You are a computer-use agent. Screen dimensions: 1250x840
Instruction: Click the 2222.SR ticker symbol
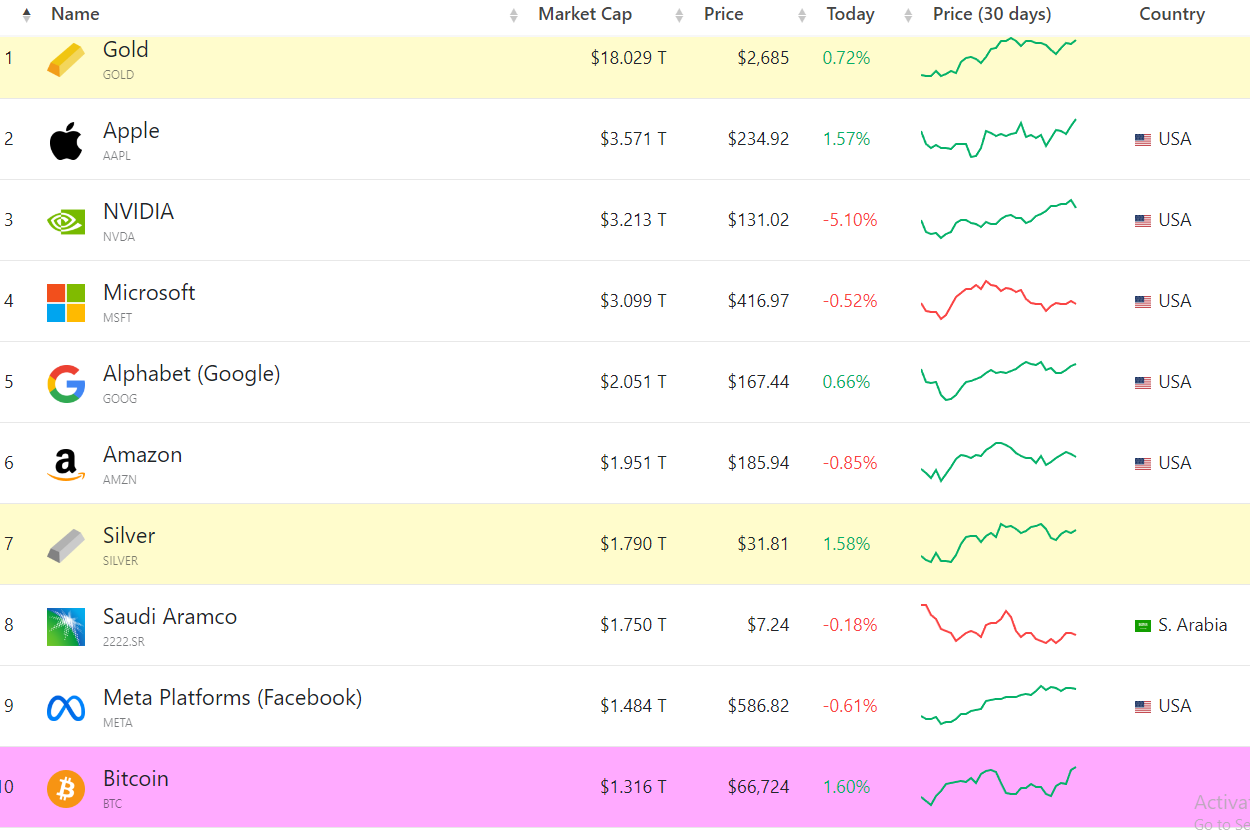pyautogui.click(x=123, y=642)
